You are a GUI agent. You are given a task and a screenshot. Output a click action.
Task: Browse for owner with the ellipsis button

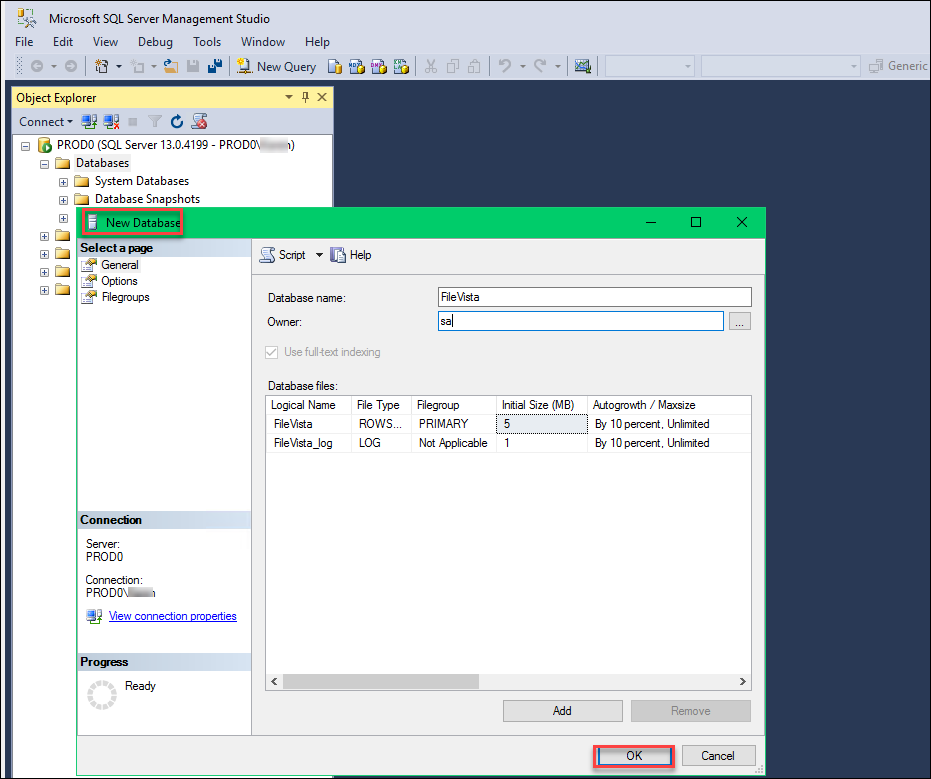tap(739, 321)
